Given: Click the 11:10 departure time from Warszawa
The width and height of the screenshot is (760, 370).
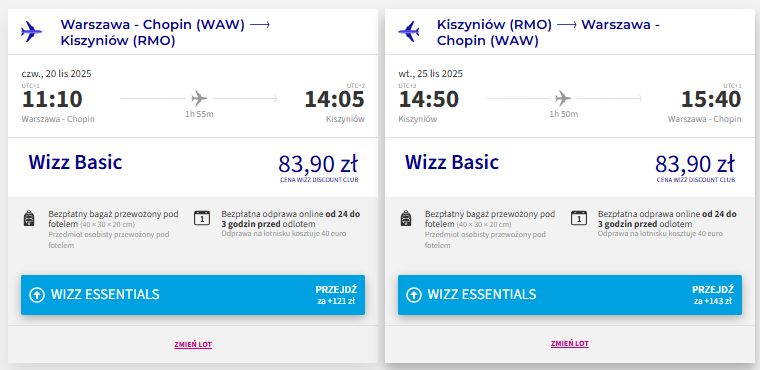Looking at the screenshot, I should click(x=52, y=99).
